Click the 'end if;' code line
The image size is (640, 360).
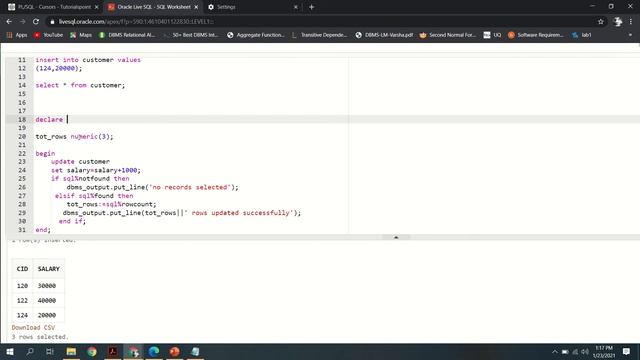(x=72, y=221)
